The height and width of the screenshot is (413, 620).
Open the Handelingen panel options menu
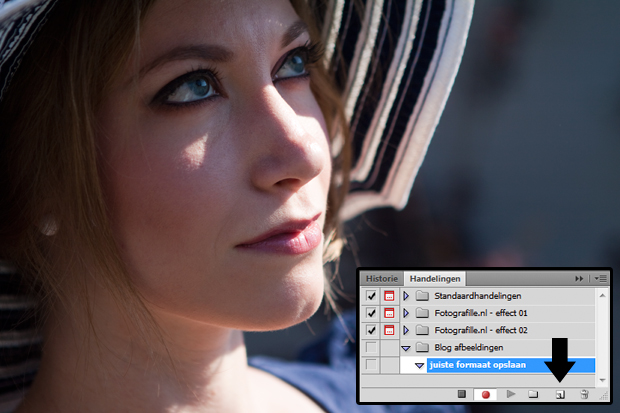(x=600, y=278)
